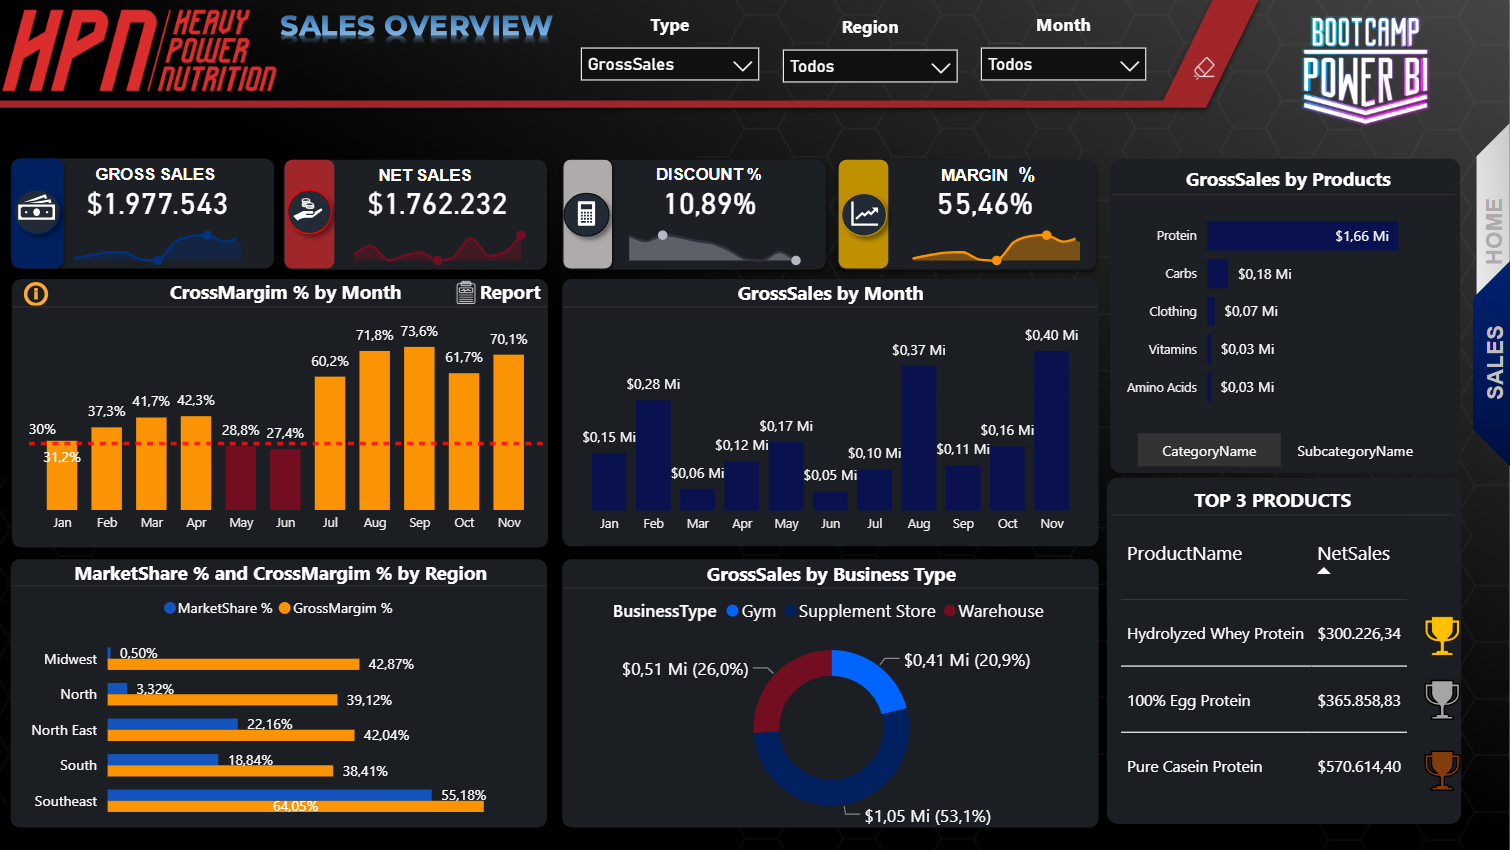1510x850 pixels.
Task: Sort by ProductName column header
Action: (x=1184, y=554)
